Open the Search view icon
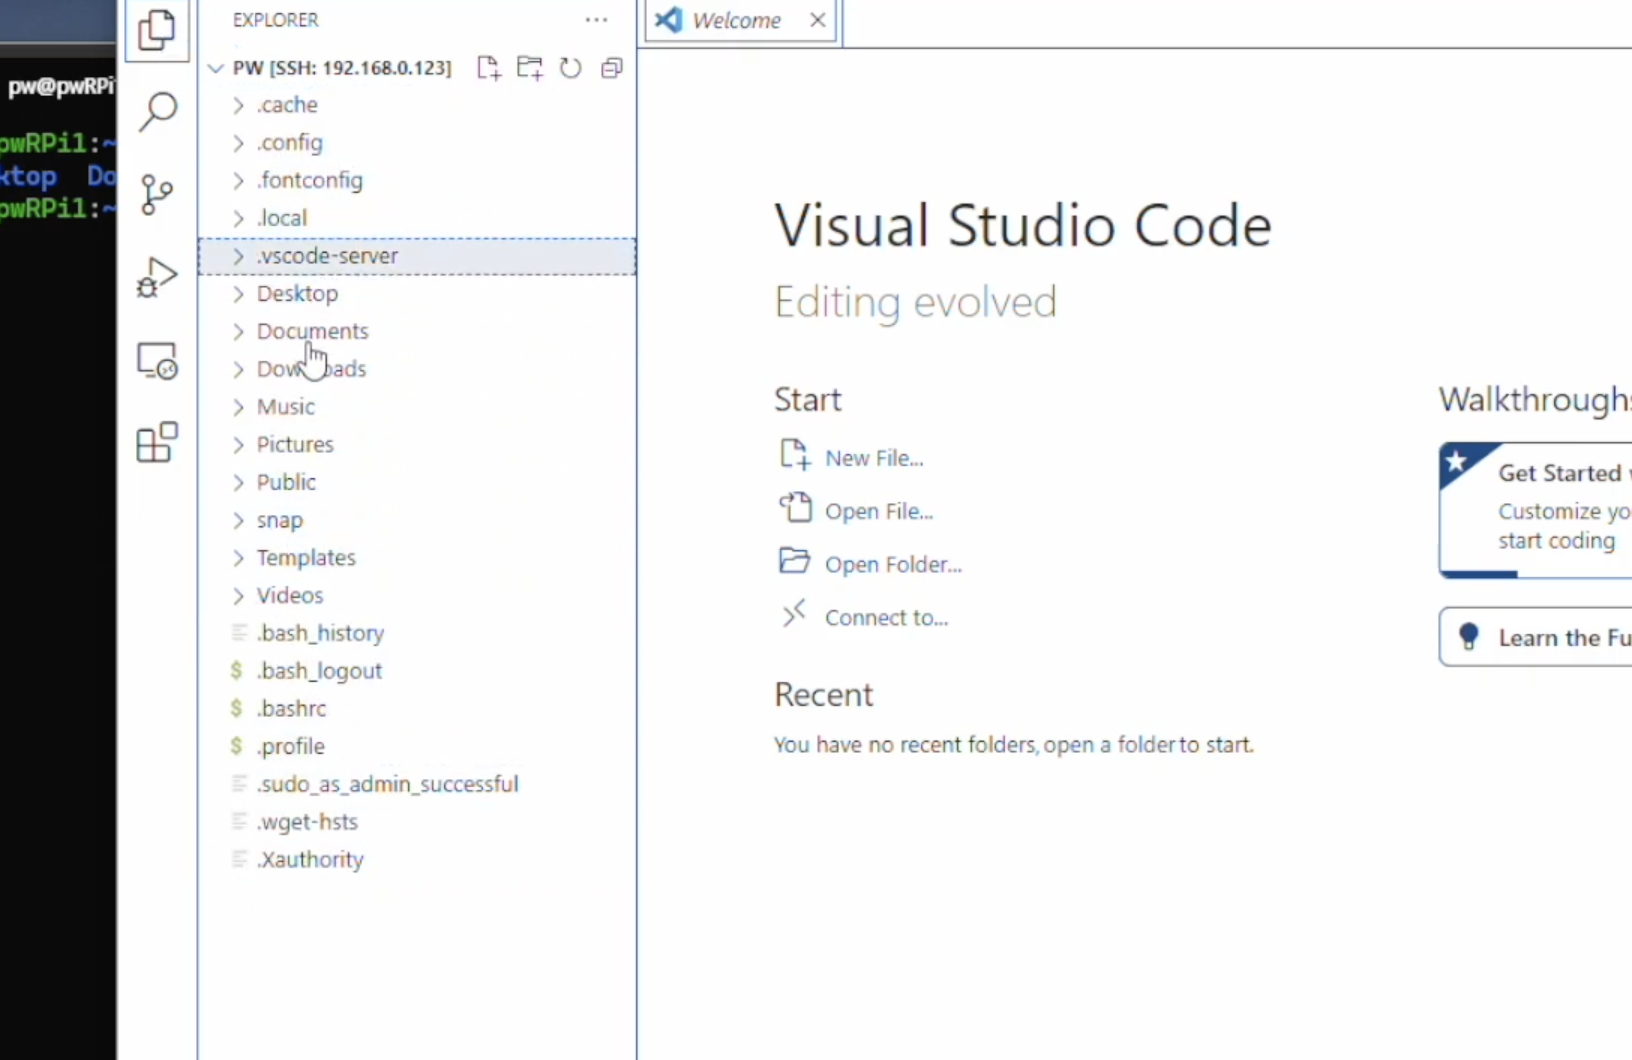Screen dimensions: 1632x1060 coord(157,111)
